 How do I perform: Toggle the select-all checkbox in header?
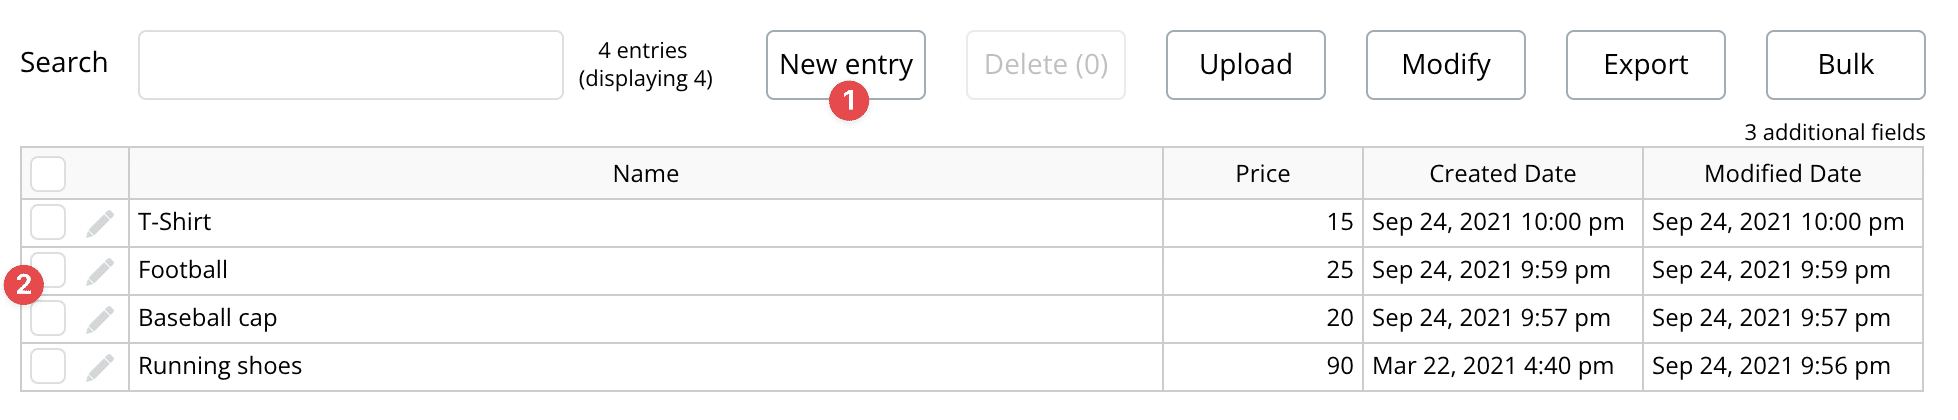48,174
